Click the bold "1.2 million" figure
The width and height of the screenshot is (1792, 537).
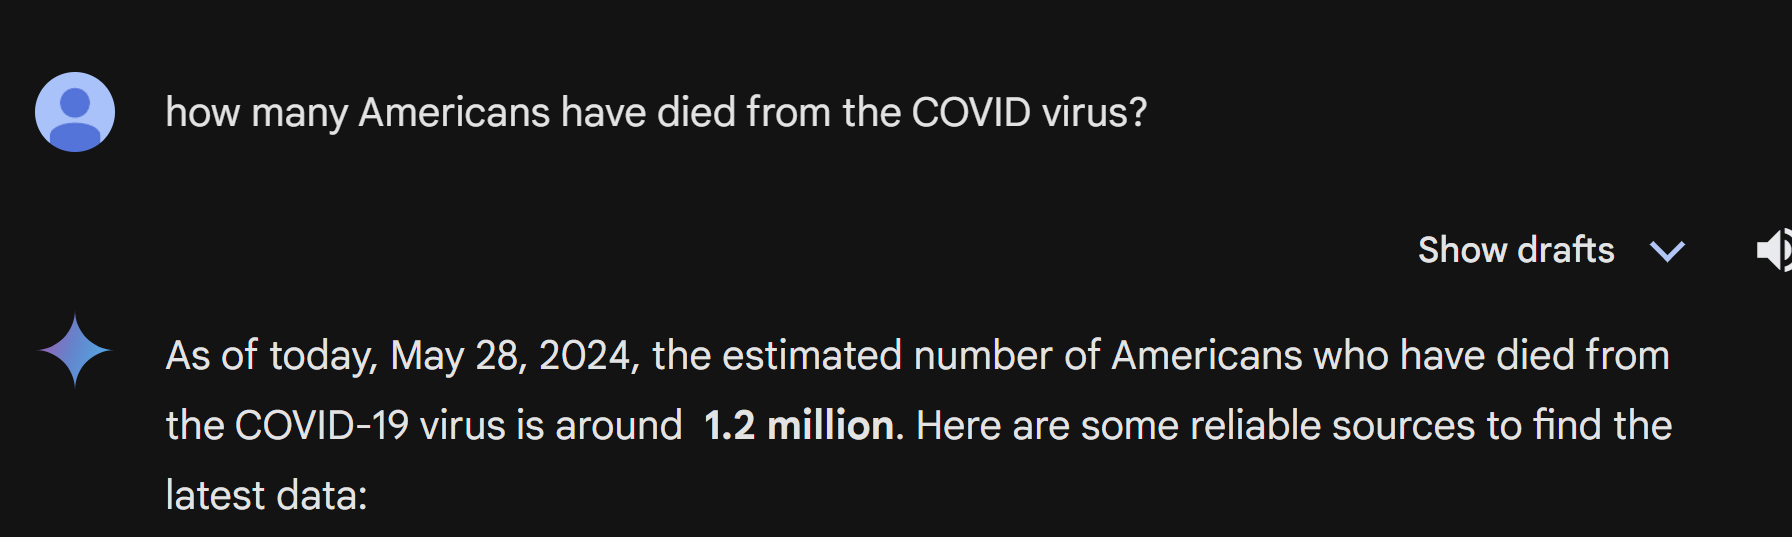[x=798, y=426]
